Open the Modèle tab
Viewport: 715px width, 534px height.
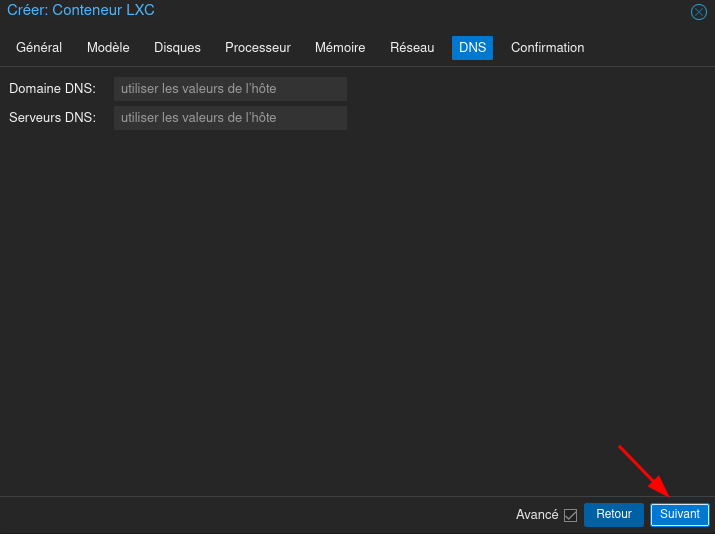(108, 48)
